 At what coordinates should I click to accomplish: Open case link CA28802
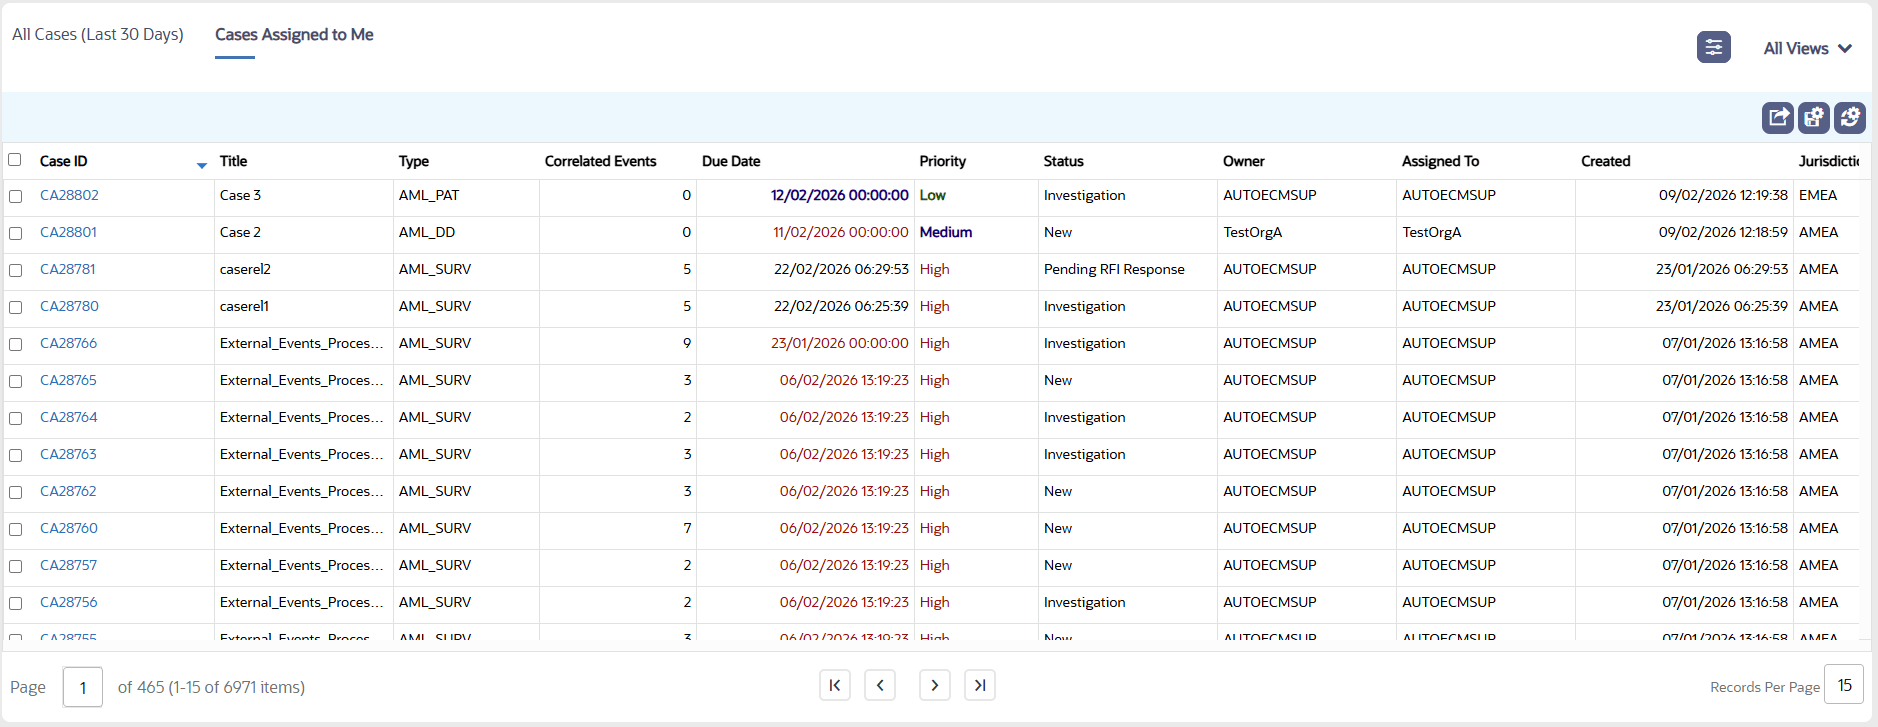[69, 195]
